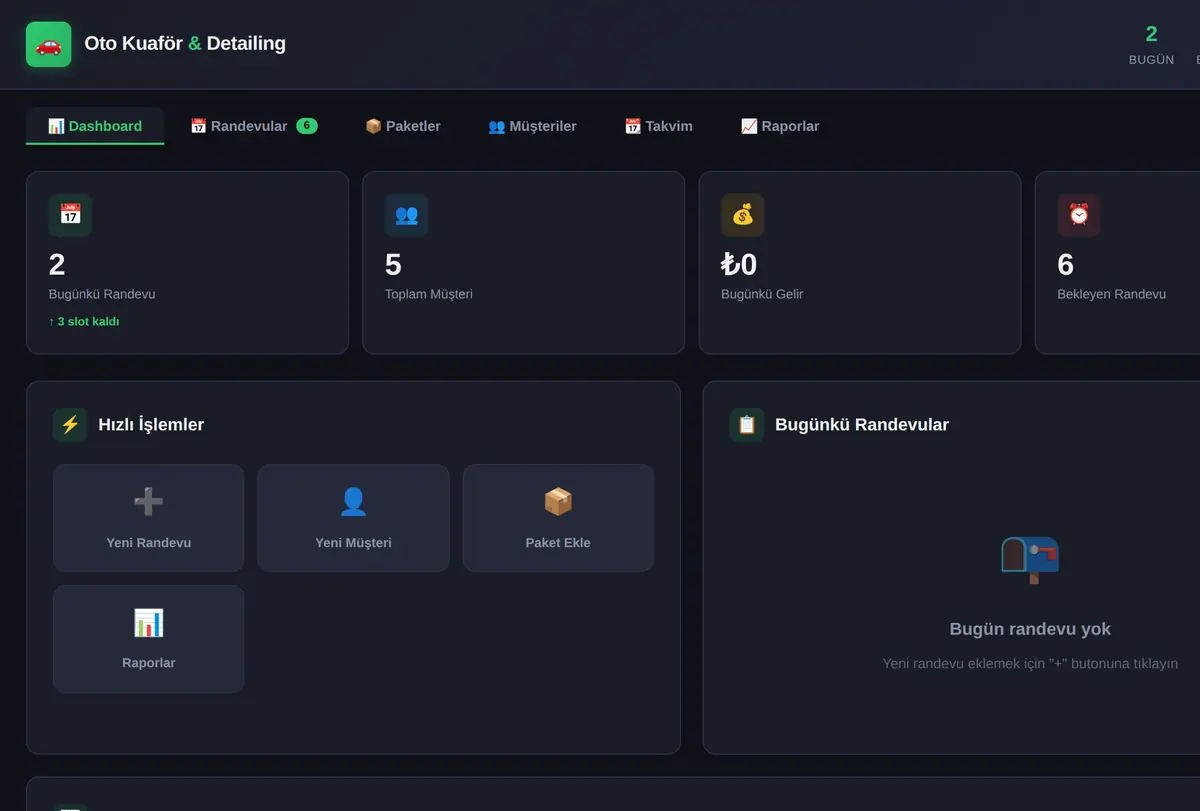Click the box icon in Paket Ekle
This screenshot has width=1200, height=811.
558,502
